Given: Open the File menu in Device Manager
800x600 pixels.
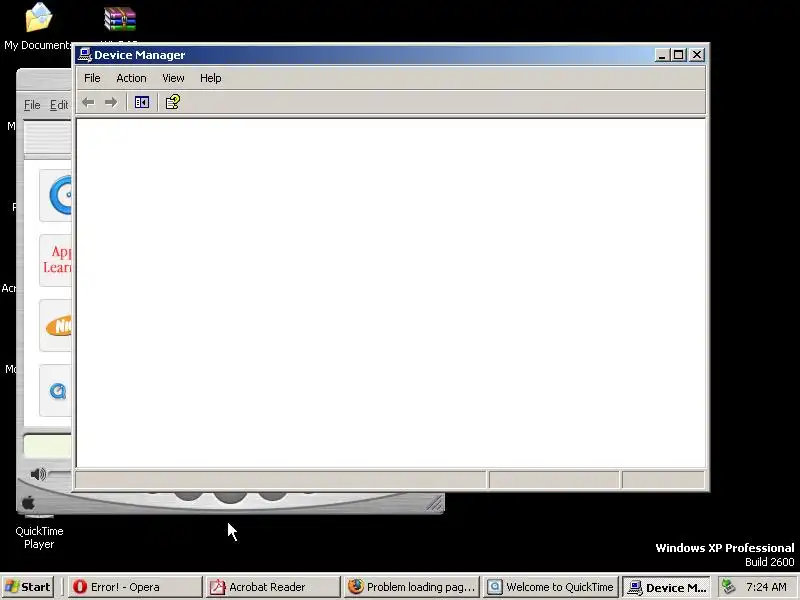Looking at the screenshot, I should (92, 78).
